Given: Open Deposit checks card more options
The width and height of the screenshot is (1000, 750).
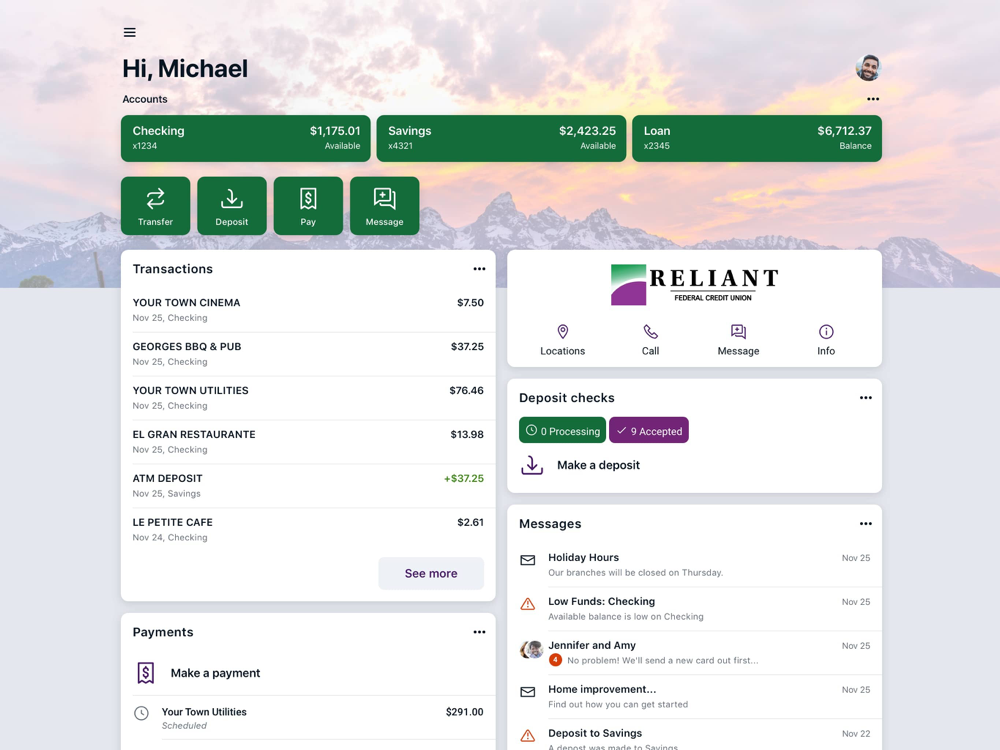Looking at the screenshot, I should point(865,398).
